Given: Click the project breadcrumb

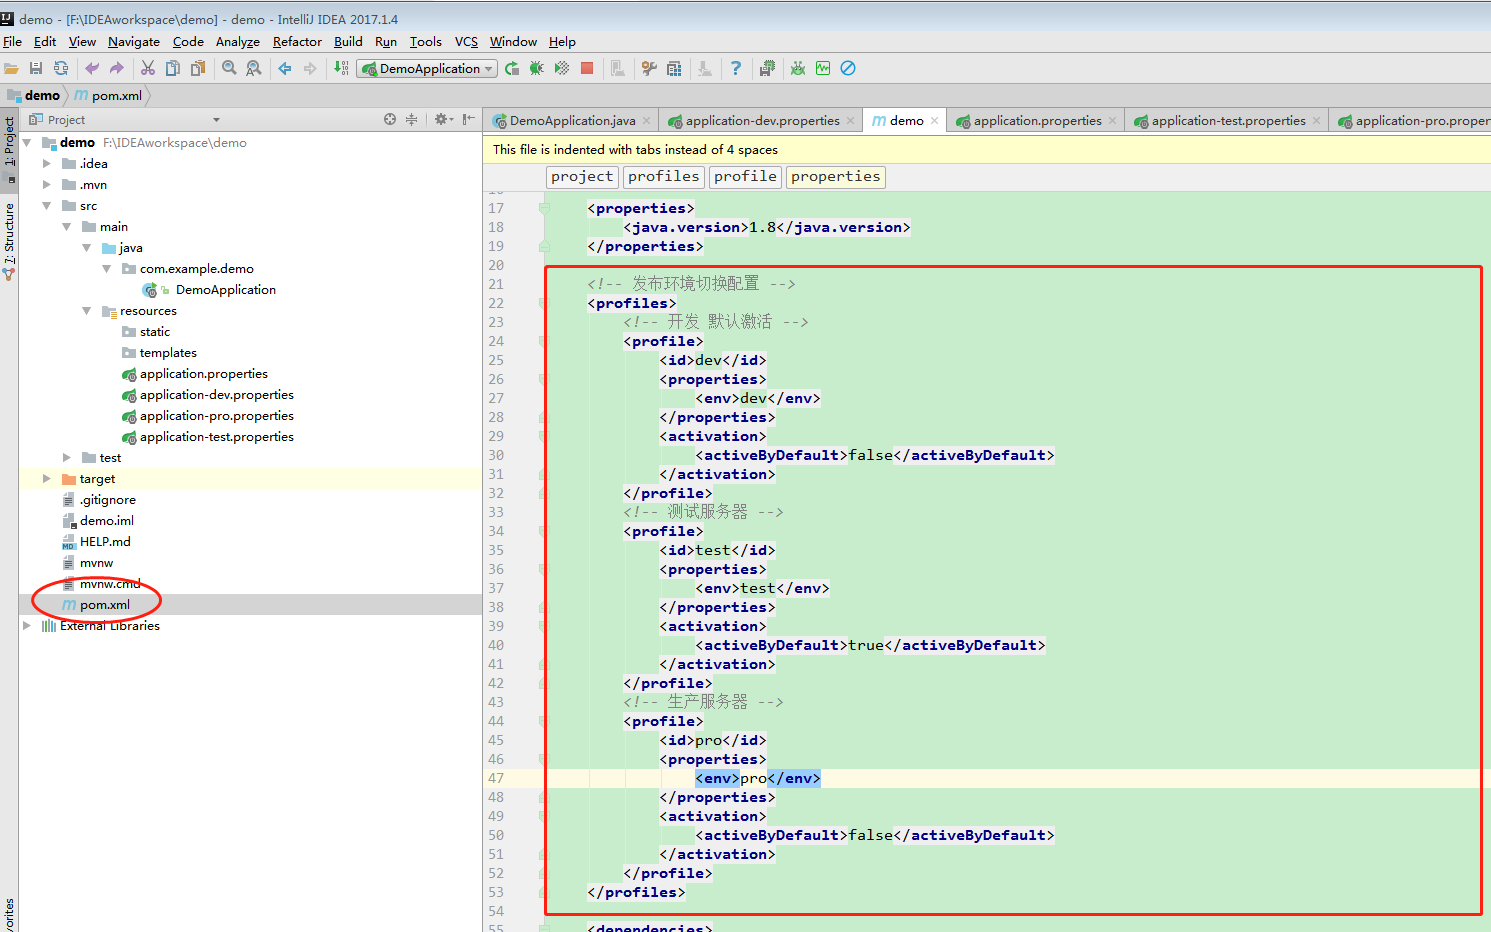Looking at the screenshot, I should point(582,176).
